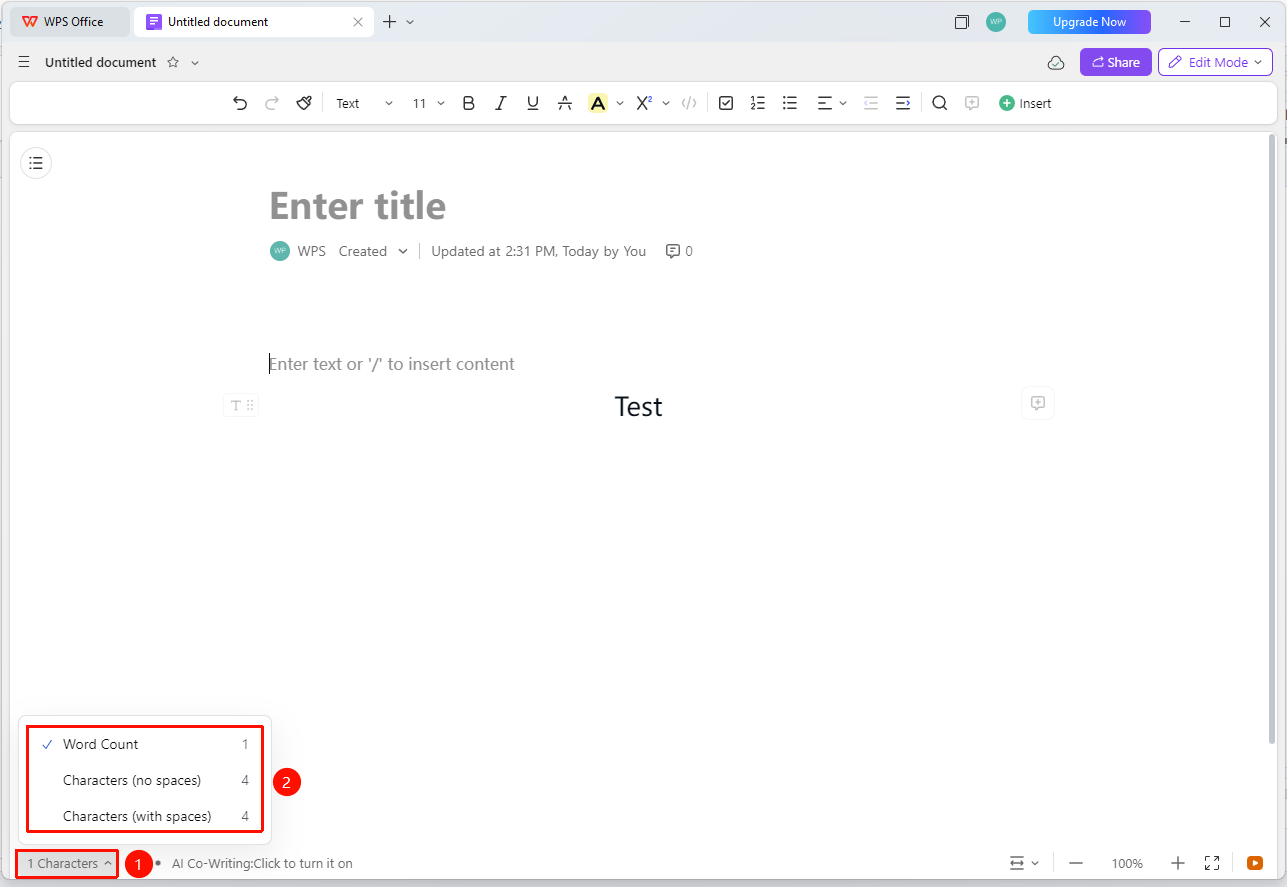Click the Upgrade Now button
This screenshot has height=887, width=1287.
tap(1089, 22)
